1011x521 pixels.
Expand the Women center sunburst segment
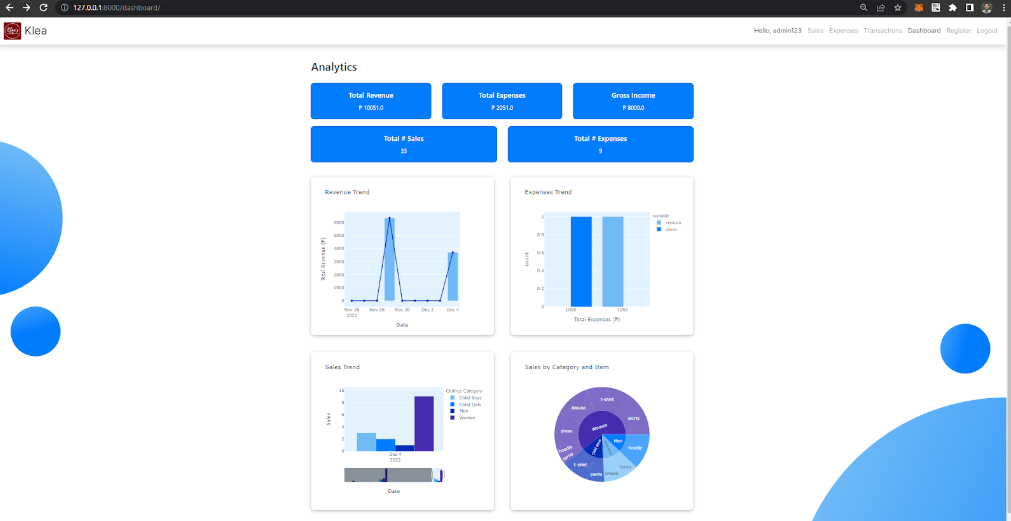[600, 428]
